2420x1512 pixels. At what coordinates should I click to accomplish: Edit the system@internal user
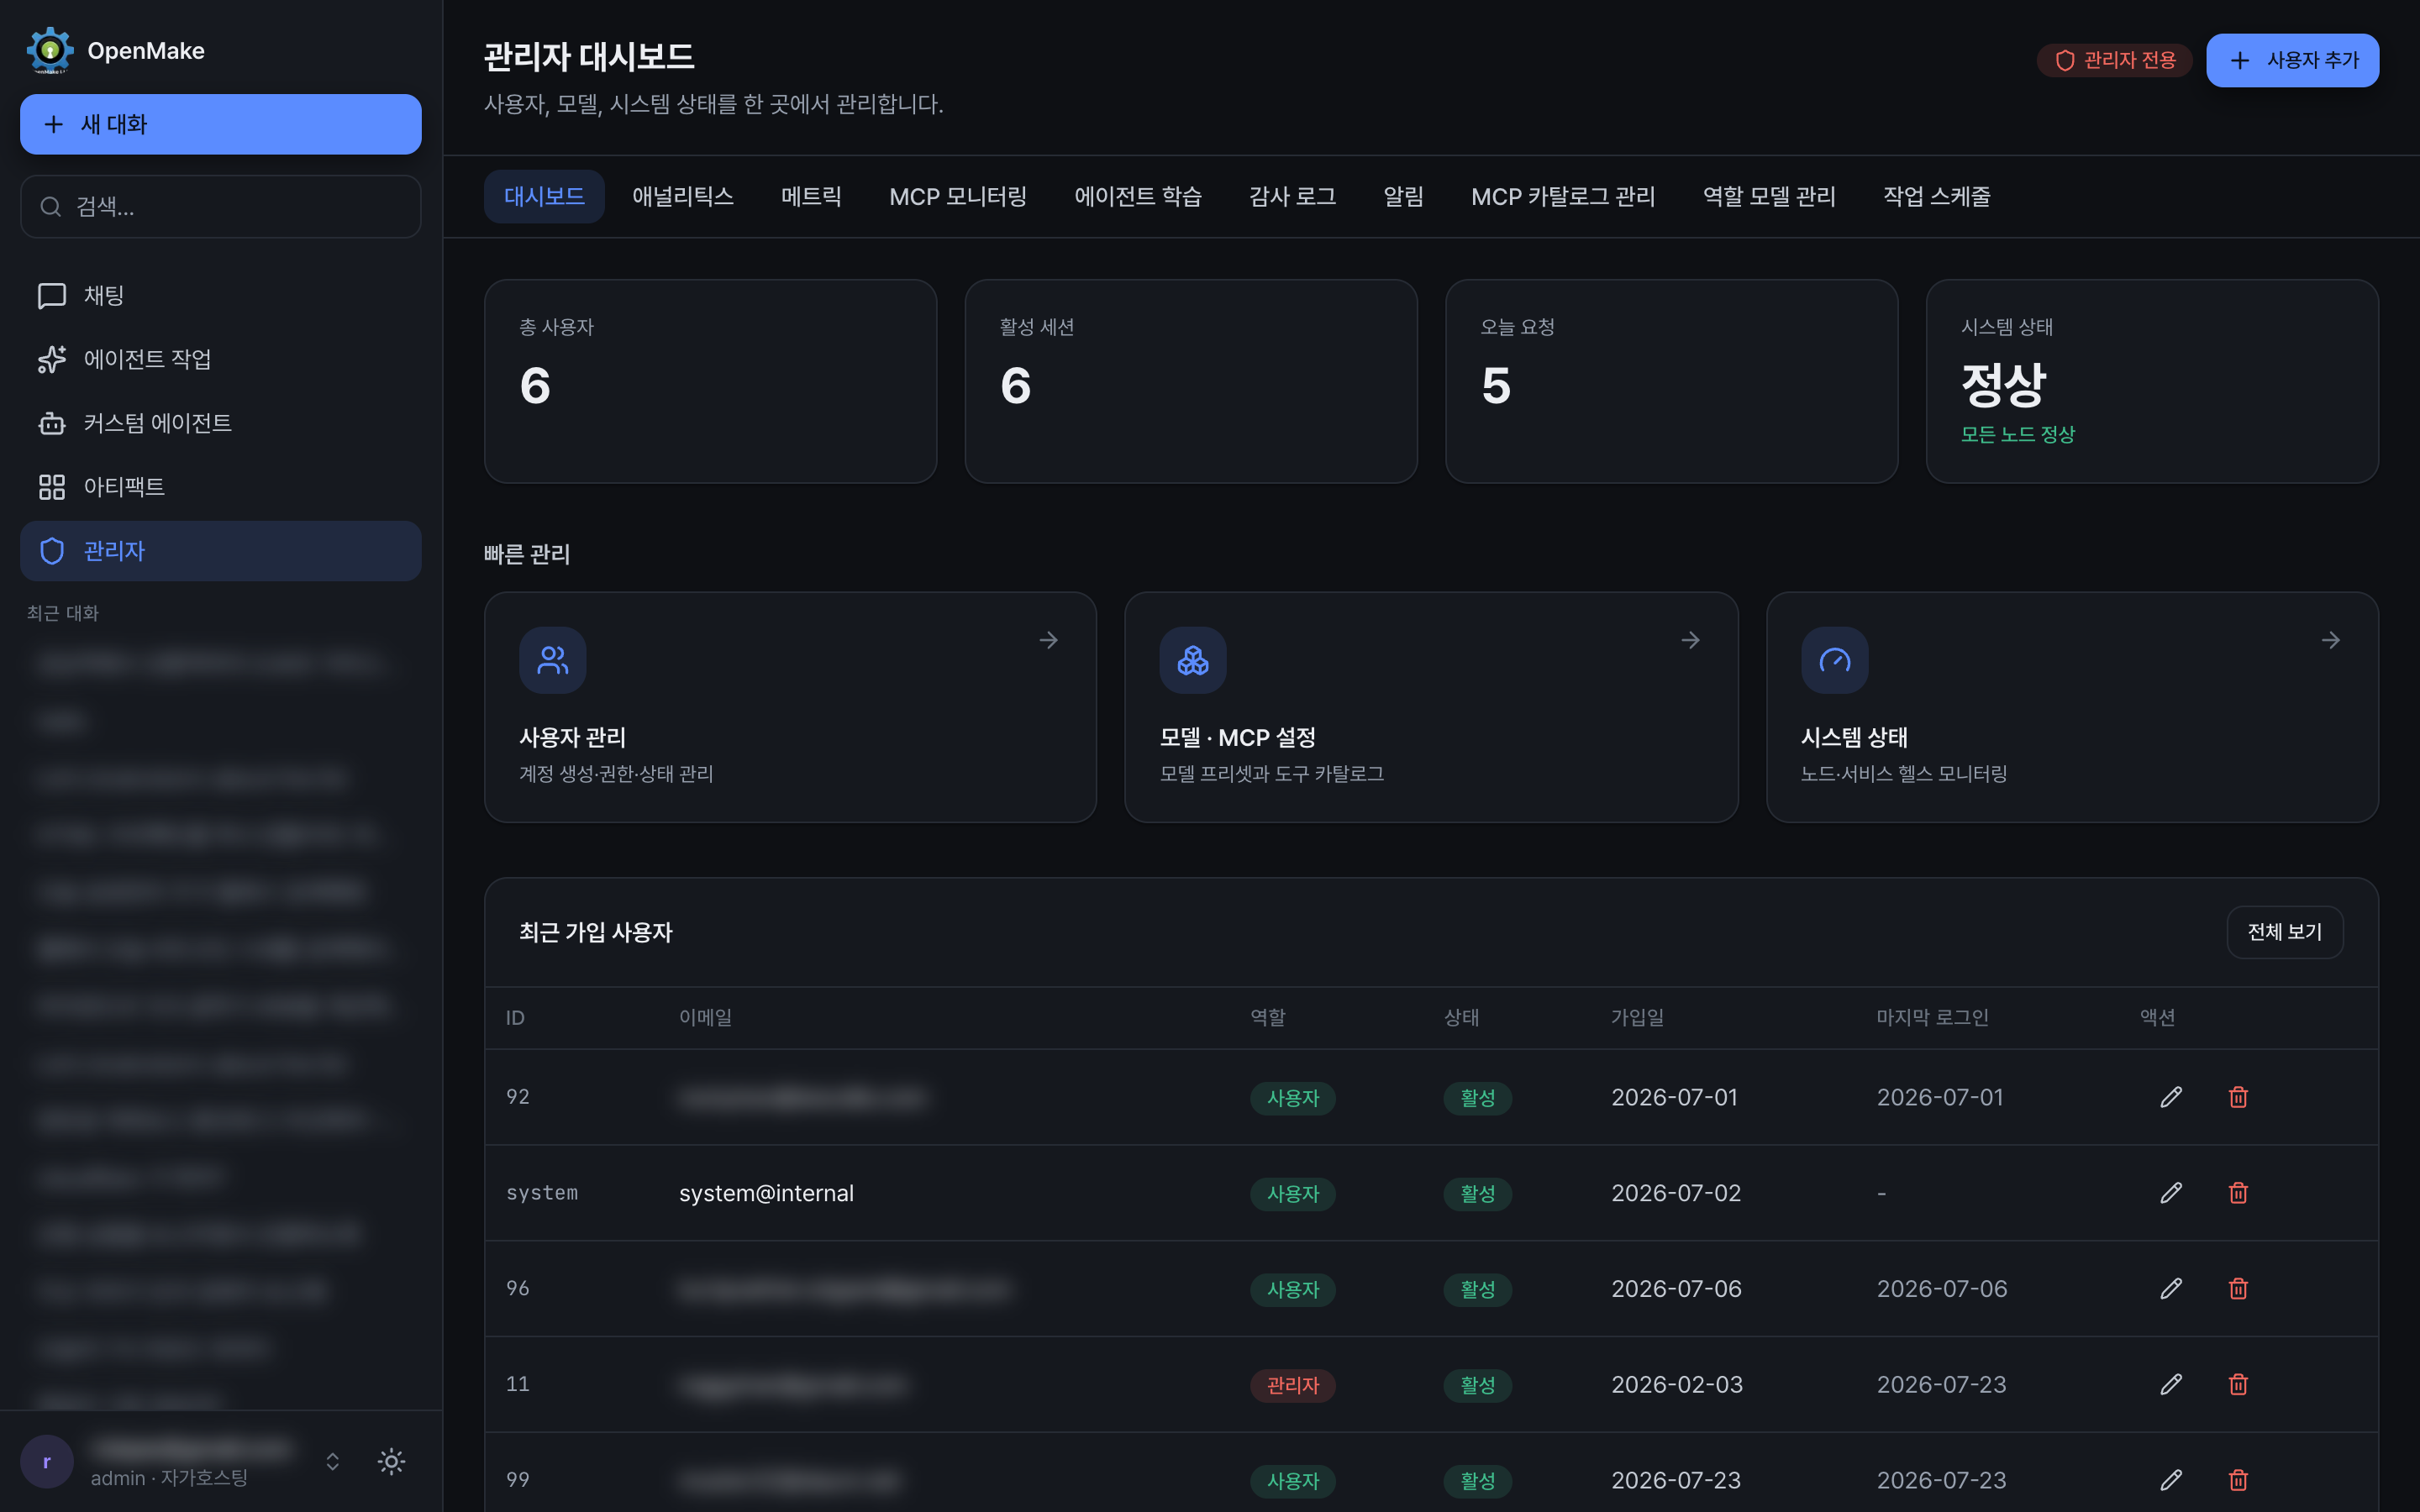[x=2171, y=1193]
